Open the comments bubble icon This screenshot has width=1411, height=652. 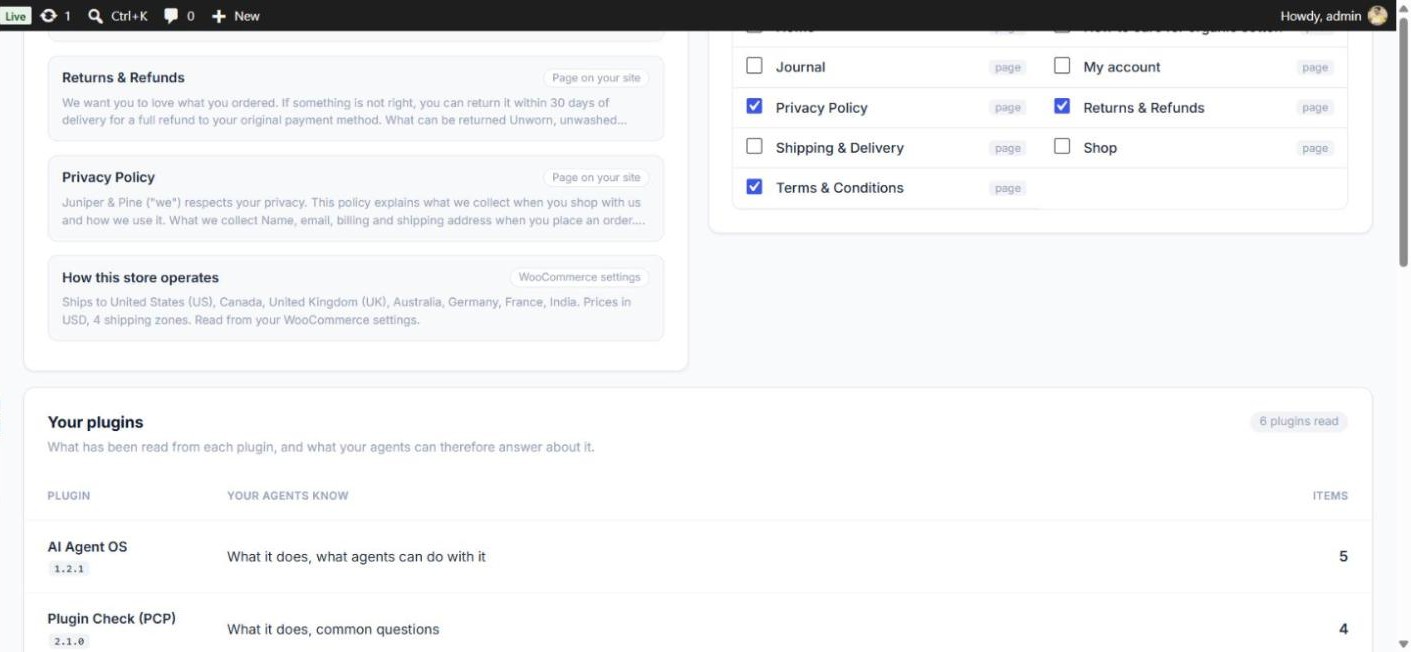(x=171, y=15)
